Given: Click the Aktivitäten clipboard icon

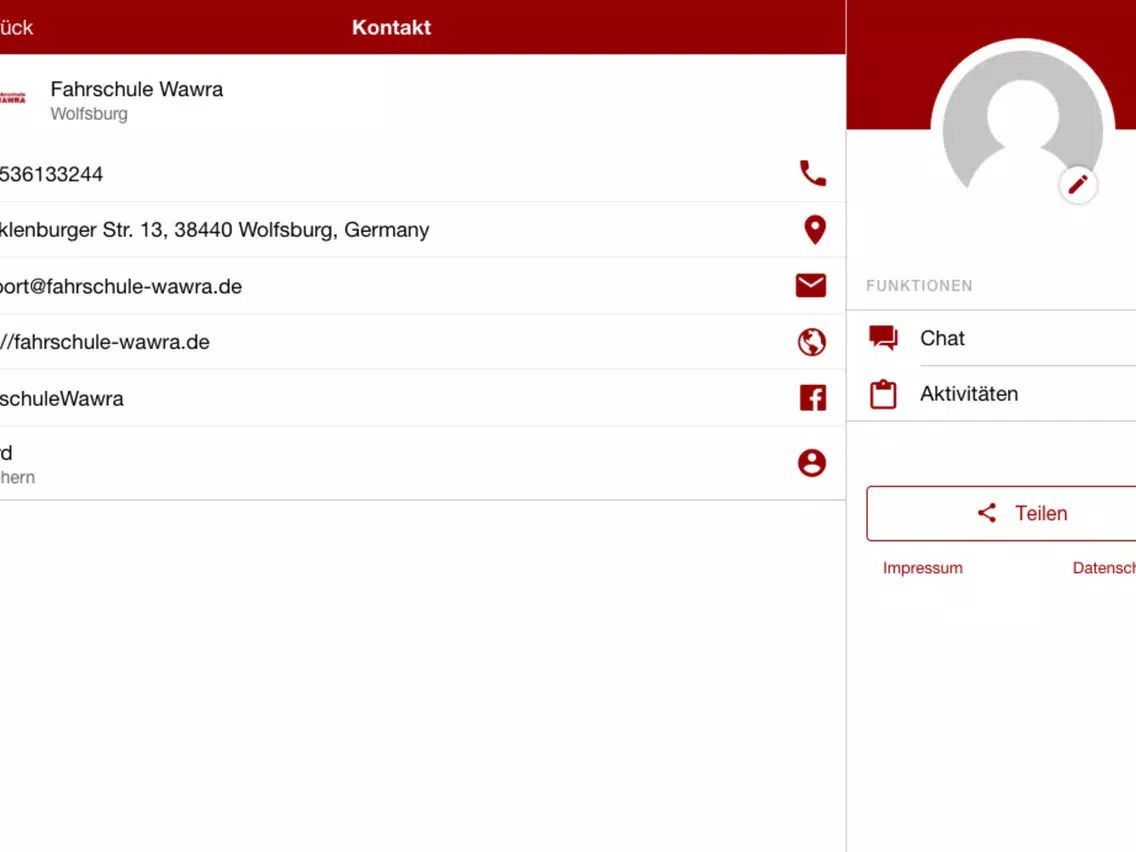Looking at the screenshot, I should click(x=883, y=394).
